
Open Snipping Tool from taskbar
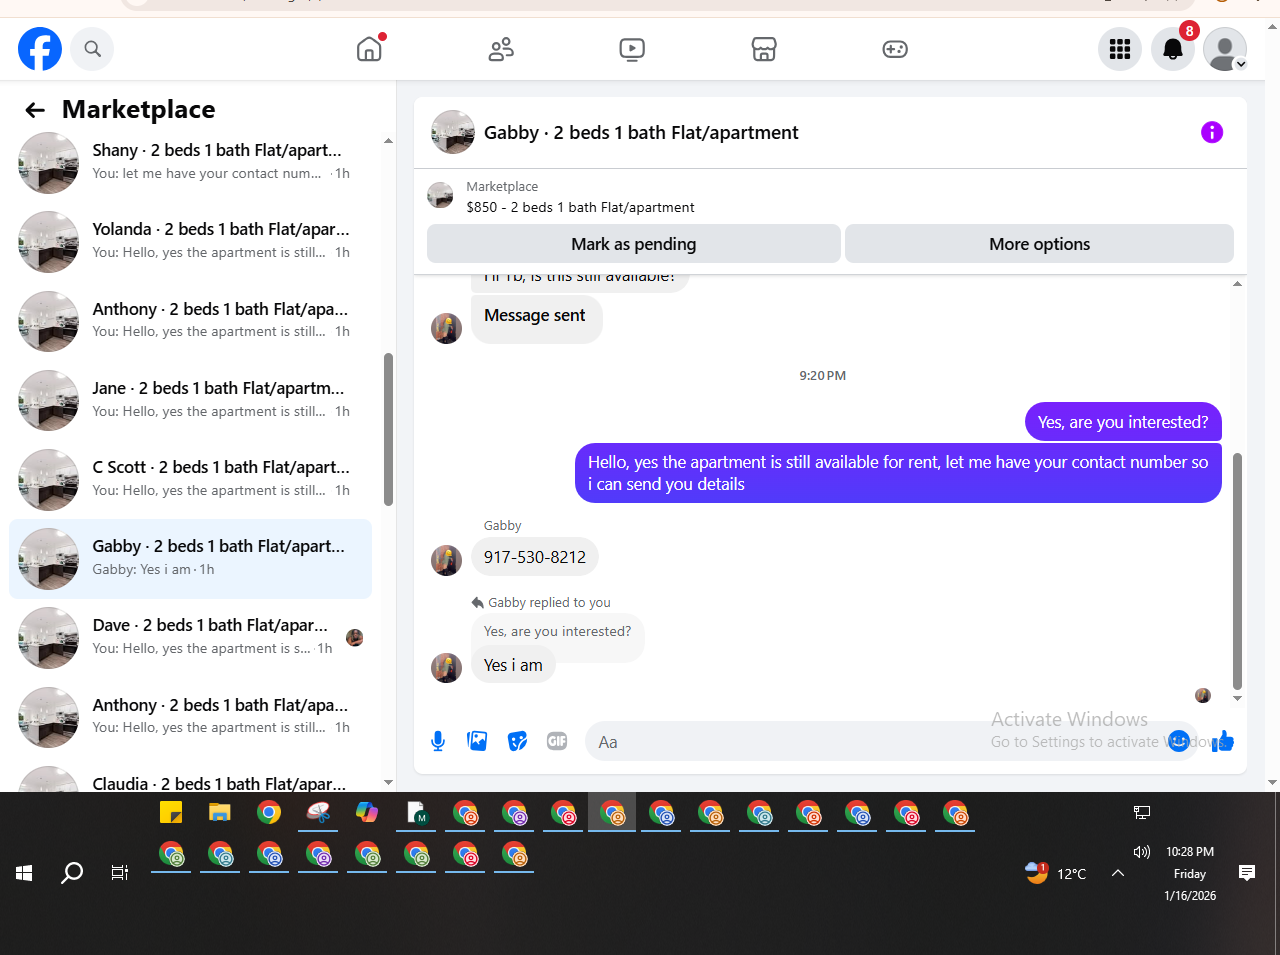pos(318,812)
